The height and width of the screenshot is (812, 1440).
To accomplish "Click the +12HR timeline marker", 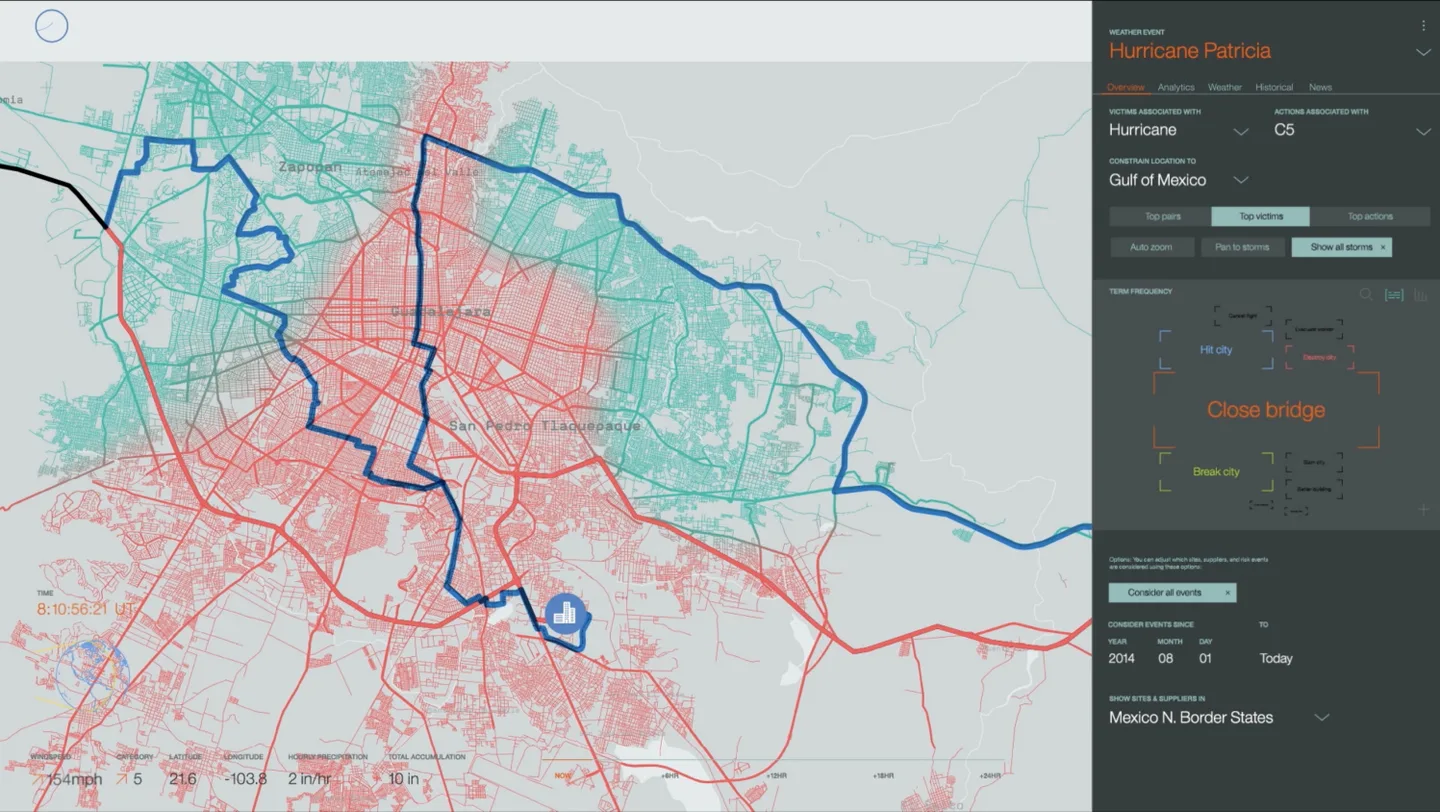I will (x=777, y=776).
